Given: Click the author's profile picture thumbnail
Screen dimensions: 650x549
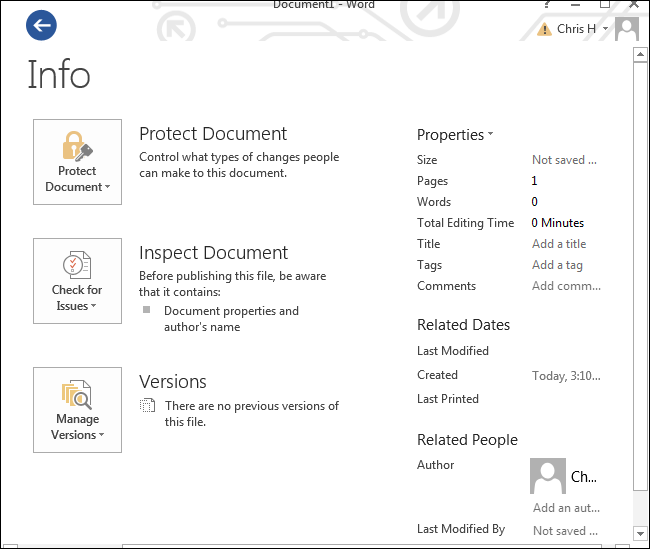Looking at the screenshot, I should coord(547,477).
